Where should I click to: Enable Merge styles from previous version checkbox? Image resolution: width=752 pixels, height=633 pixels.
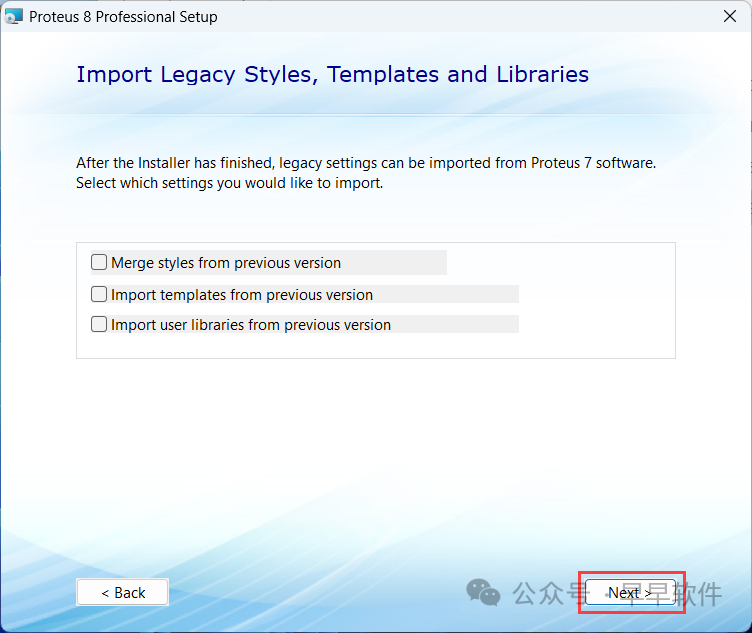99,262
